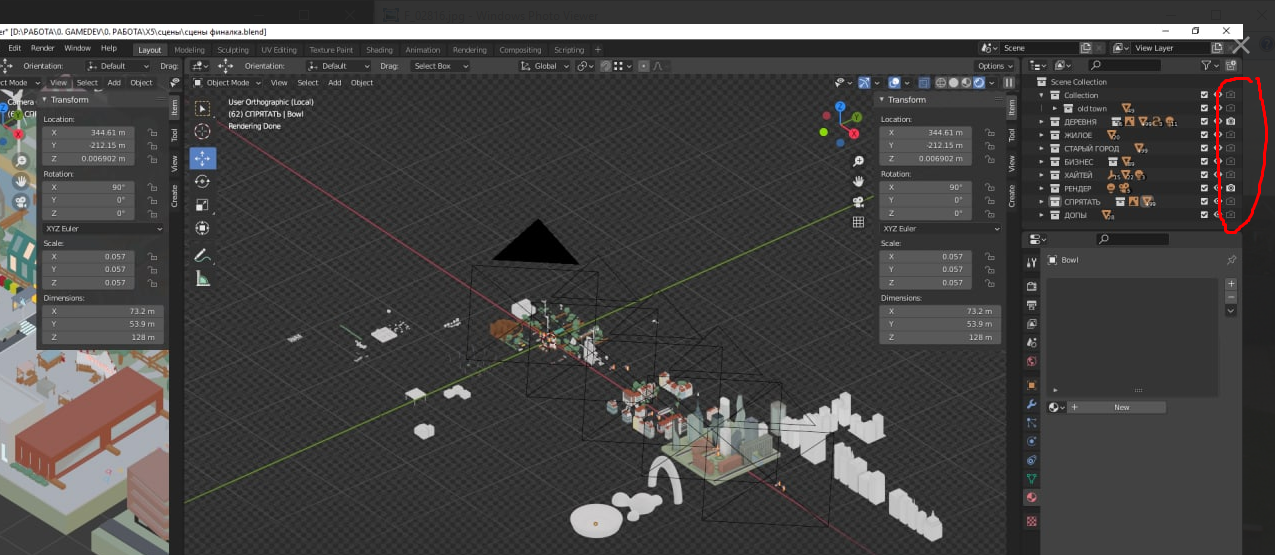Select the Measure ruler tool

[x=202, y=278]
